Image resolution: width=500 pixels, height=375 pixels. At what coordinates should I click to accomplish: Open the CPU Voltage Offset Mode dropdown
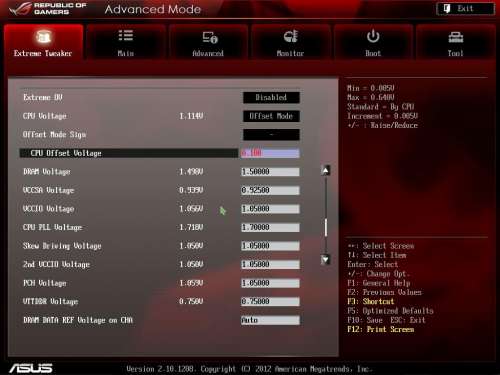click(271, 116)
